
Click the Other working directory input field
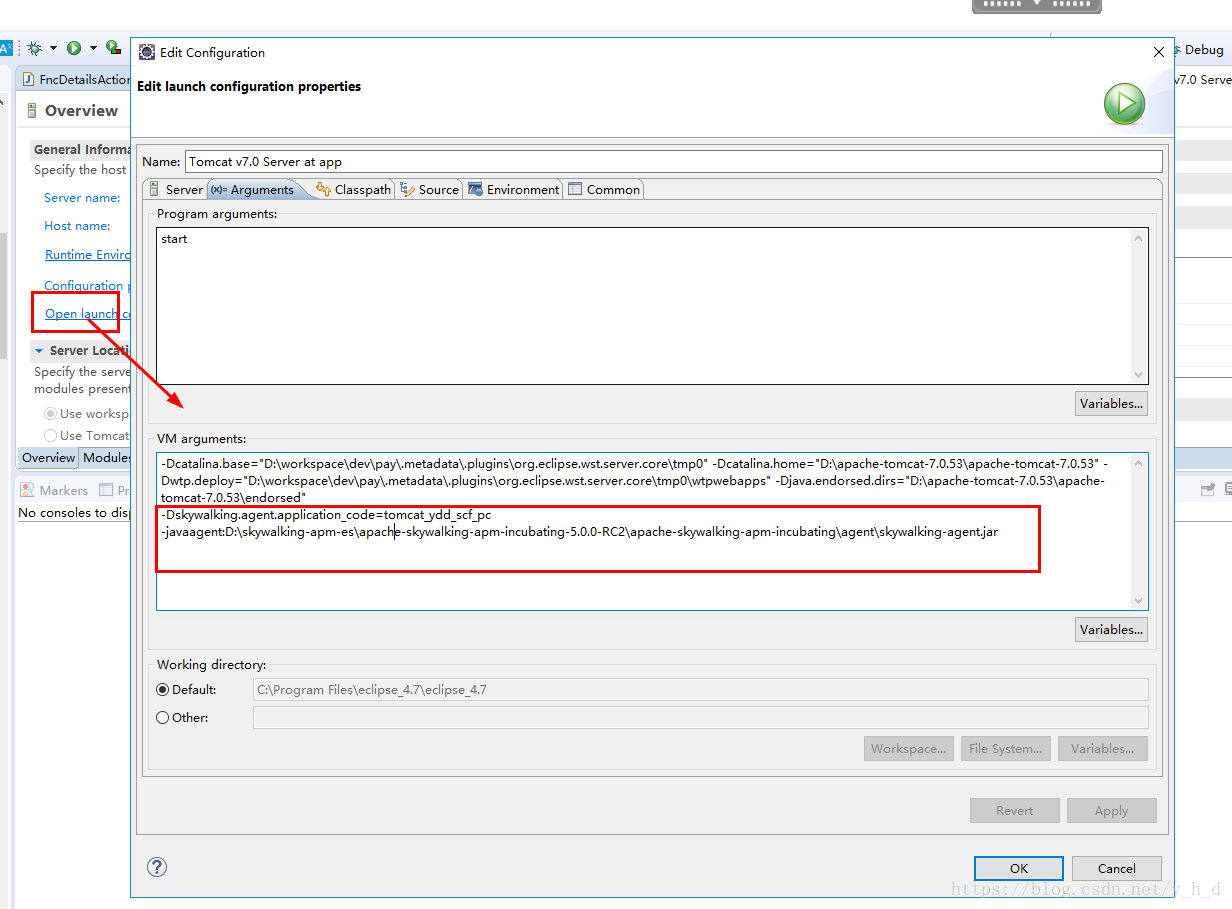tap(700, 717)
